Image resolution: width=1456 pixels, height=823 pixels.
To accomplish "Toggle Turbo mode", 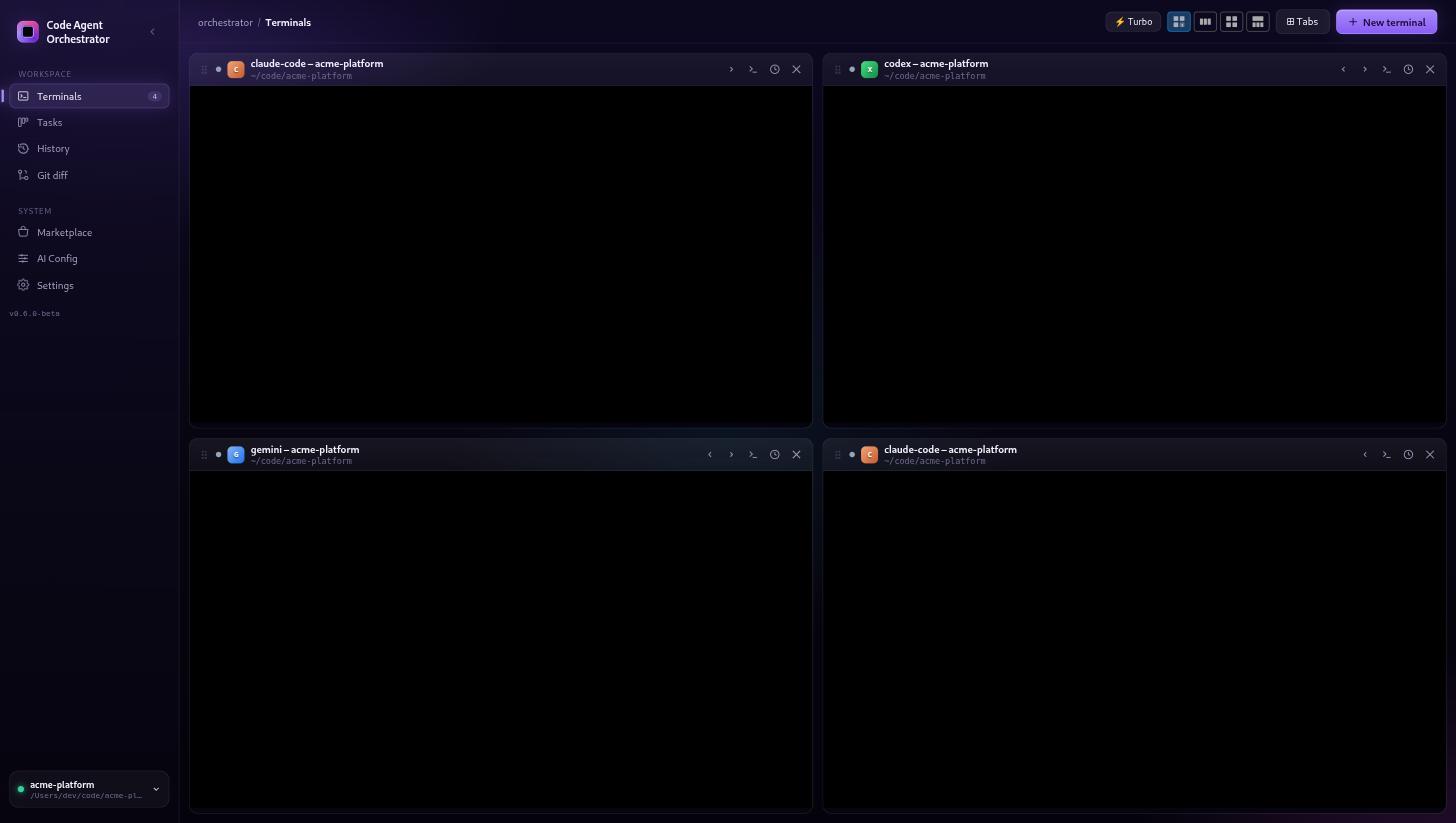I will tap(1133, 21).
